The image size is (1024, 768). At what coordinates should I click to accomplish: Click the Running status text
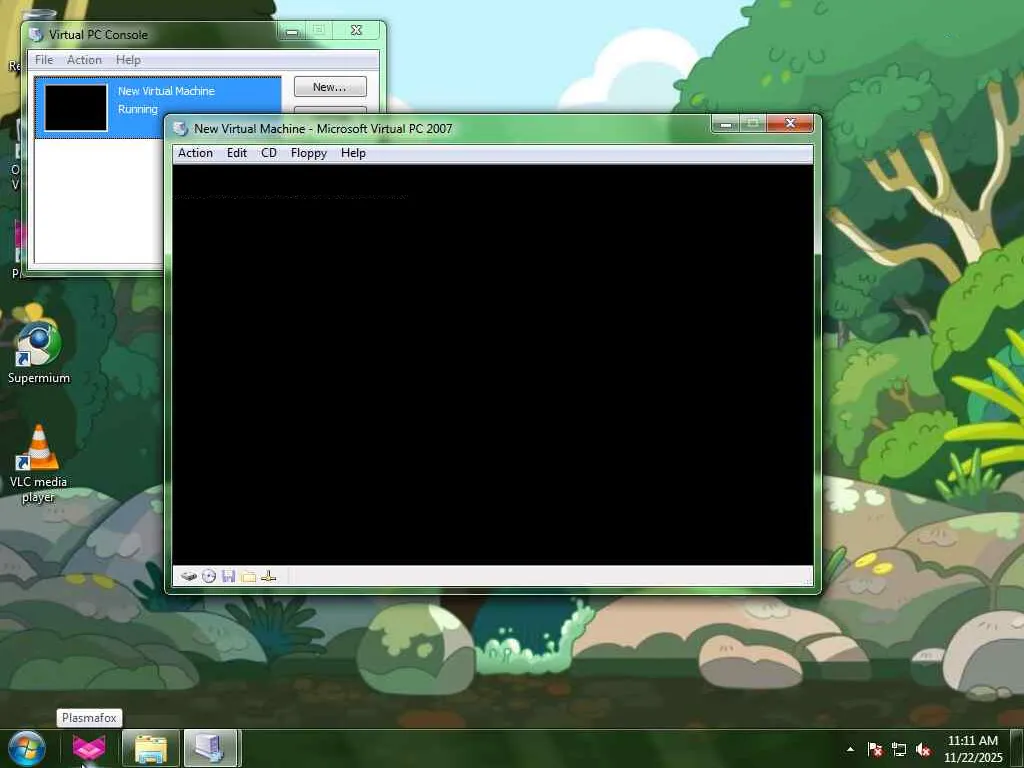tap(138, 109)
